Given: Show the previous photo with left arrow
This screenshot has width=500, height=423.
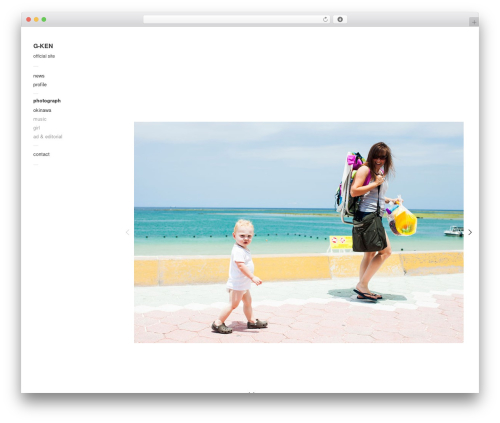Looking at the screenshot, I should coord(127,232).
